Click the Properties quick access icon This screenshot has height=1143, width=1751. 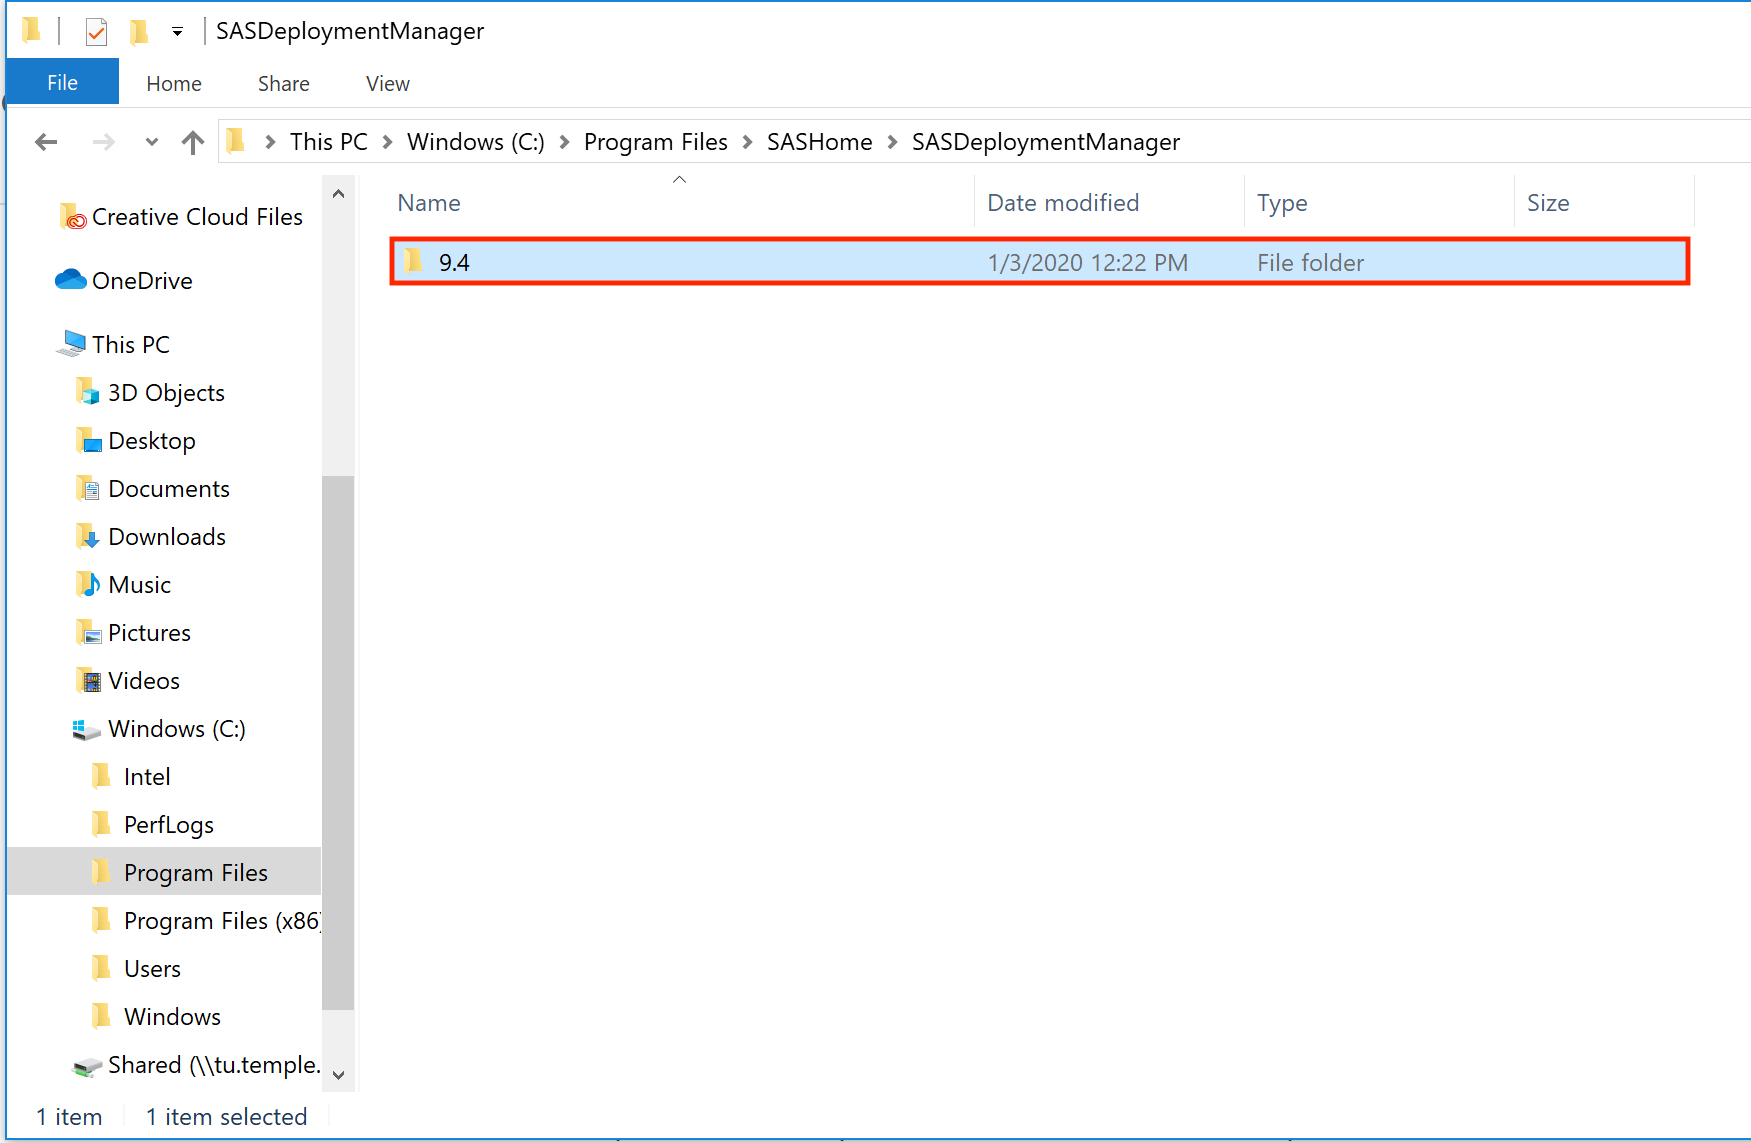[96, 32]
